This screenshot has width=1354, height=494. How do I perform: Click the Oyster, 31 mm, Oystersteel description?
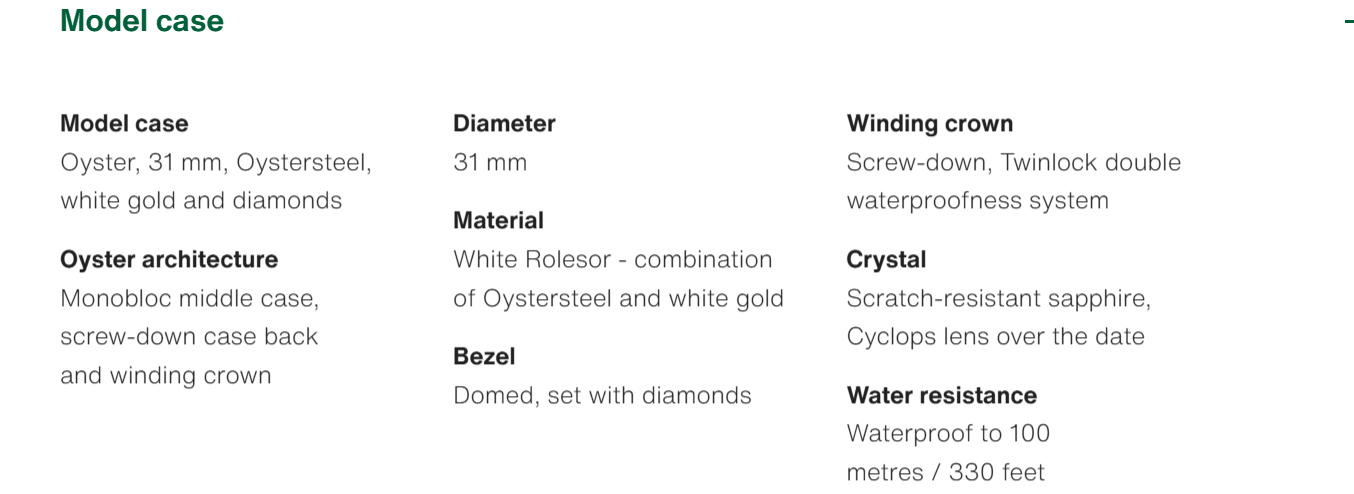(216, 163)
